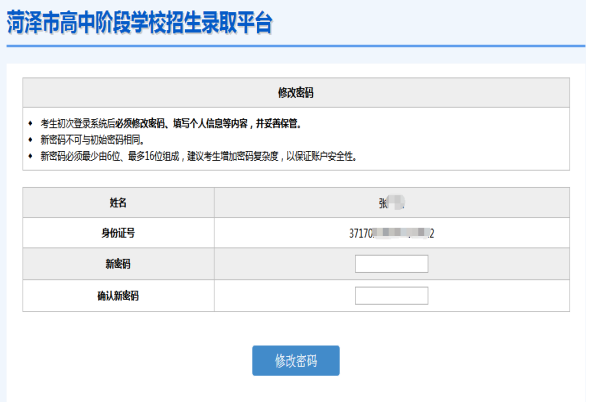
Task: Click the 新密码 label cell
Action: 119,264
